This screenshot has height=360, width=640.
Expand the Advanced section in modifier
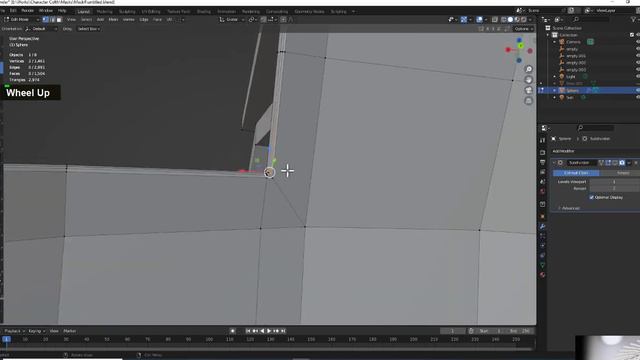pos(569,208)
